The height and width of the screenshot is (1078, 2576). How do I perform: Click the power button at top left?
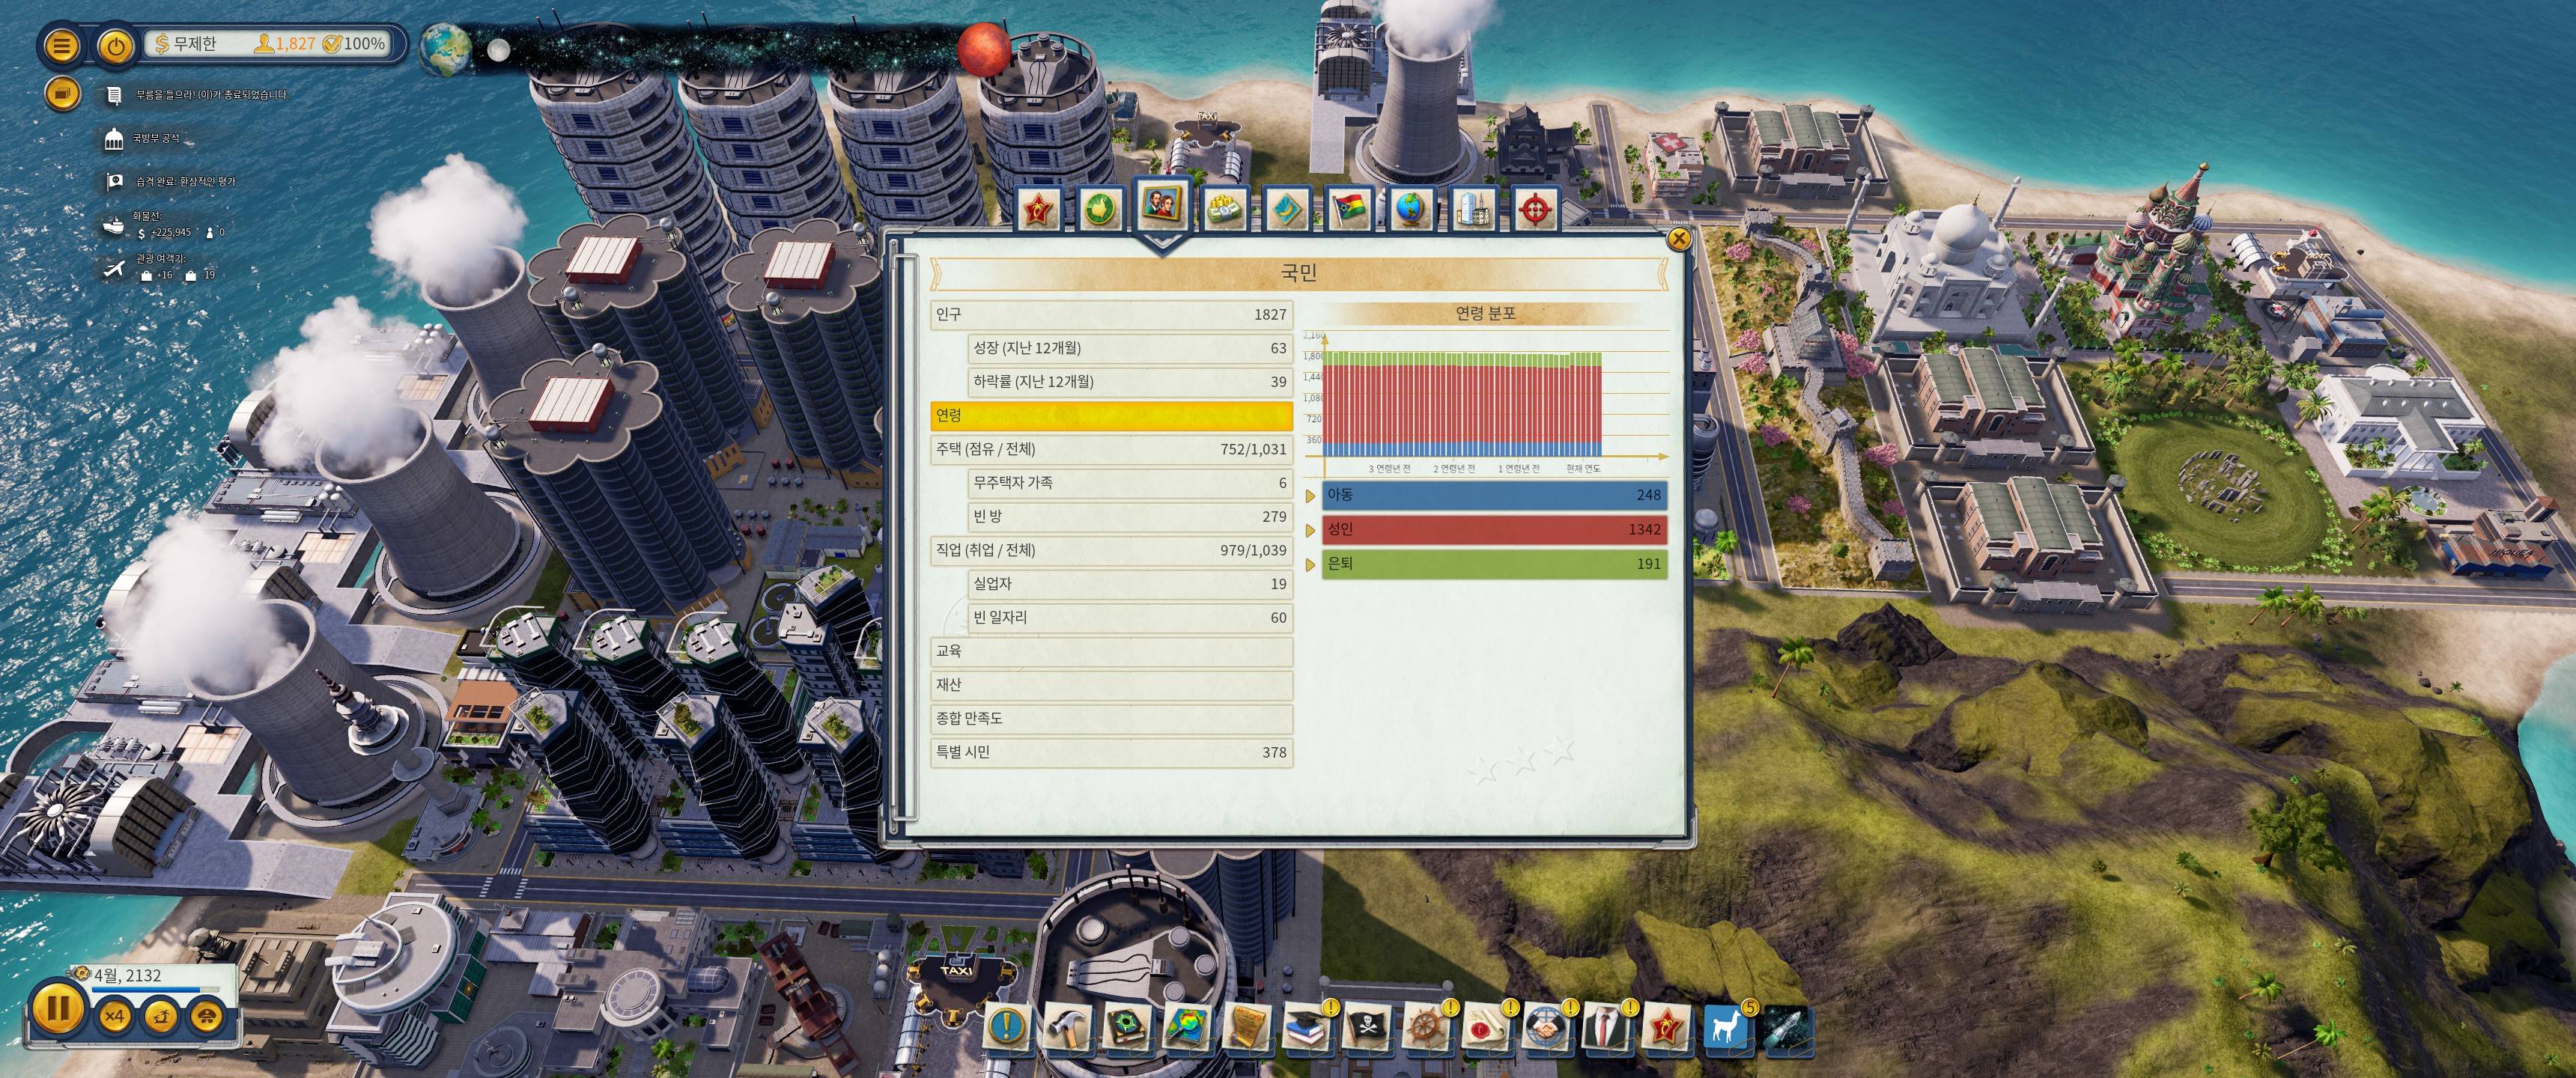click(x=116, y=46)
